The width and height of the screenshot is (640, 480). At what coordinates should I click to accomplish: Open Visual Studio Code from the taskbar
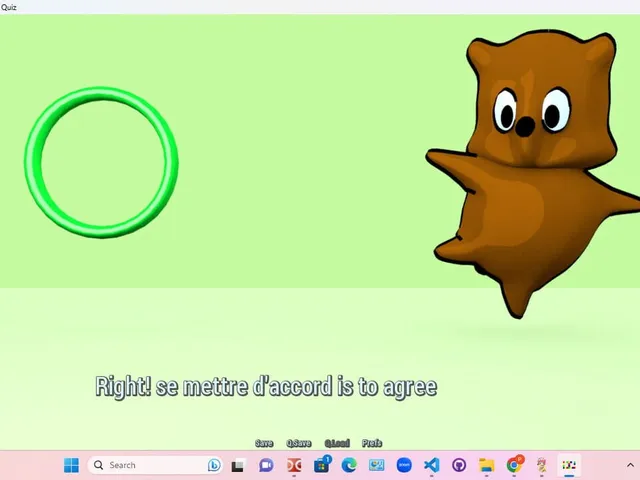pyautogui.click(x=431, y=465)
